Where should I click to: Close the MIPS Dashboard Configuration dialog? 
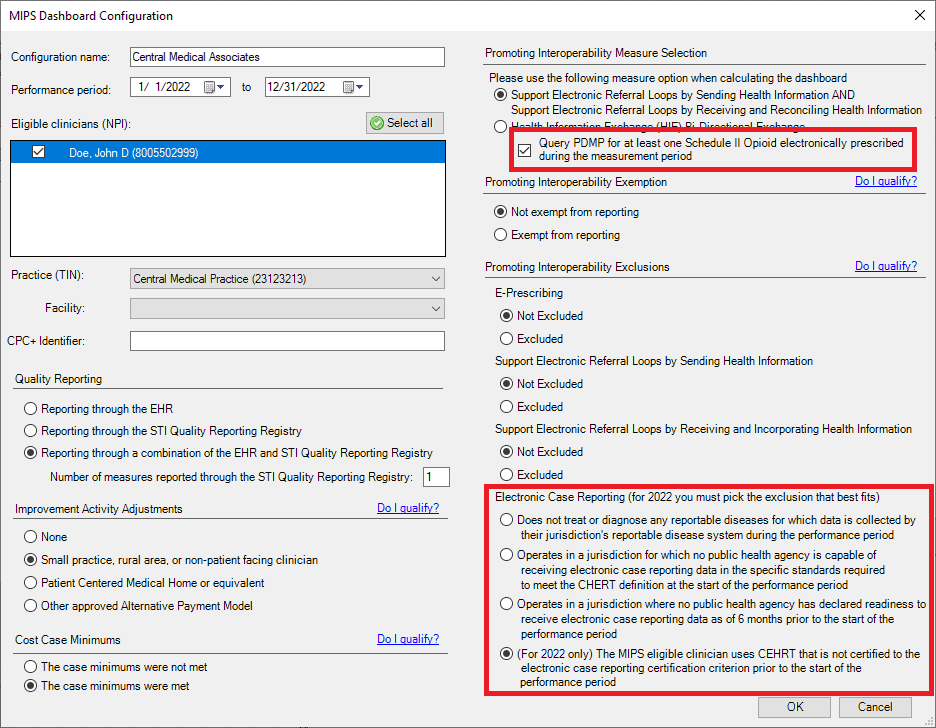pos(919,15)
